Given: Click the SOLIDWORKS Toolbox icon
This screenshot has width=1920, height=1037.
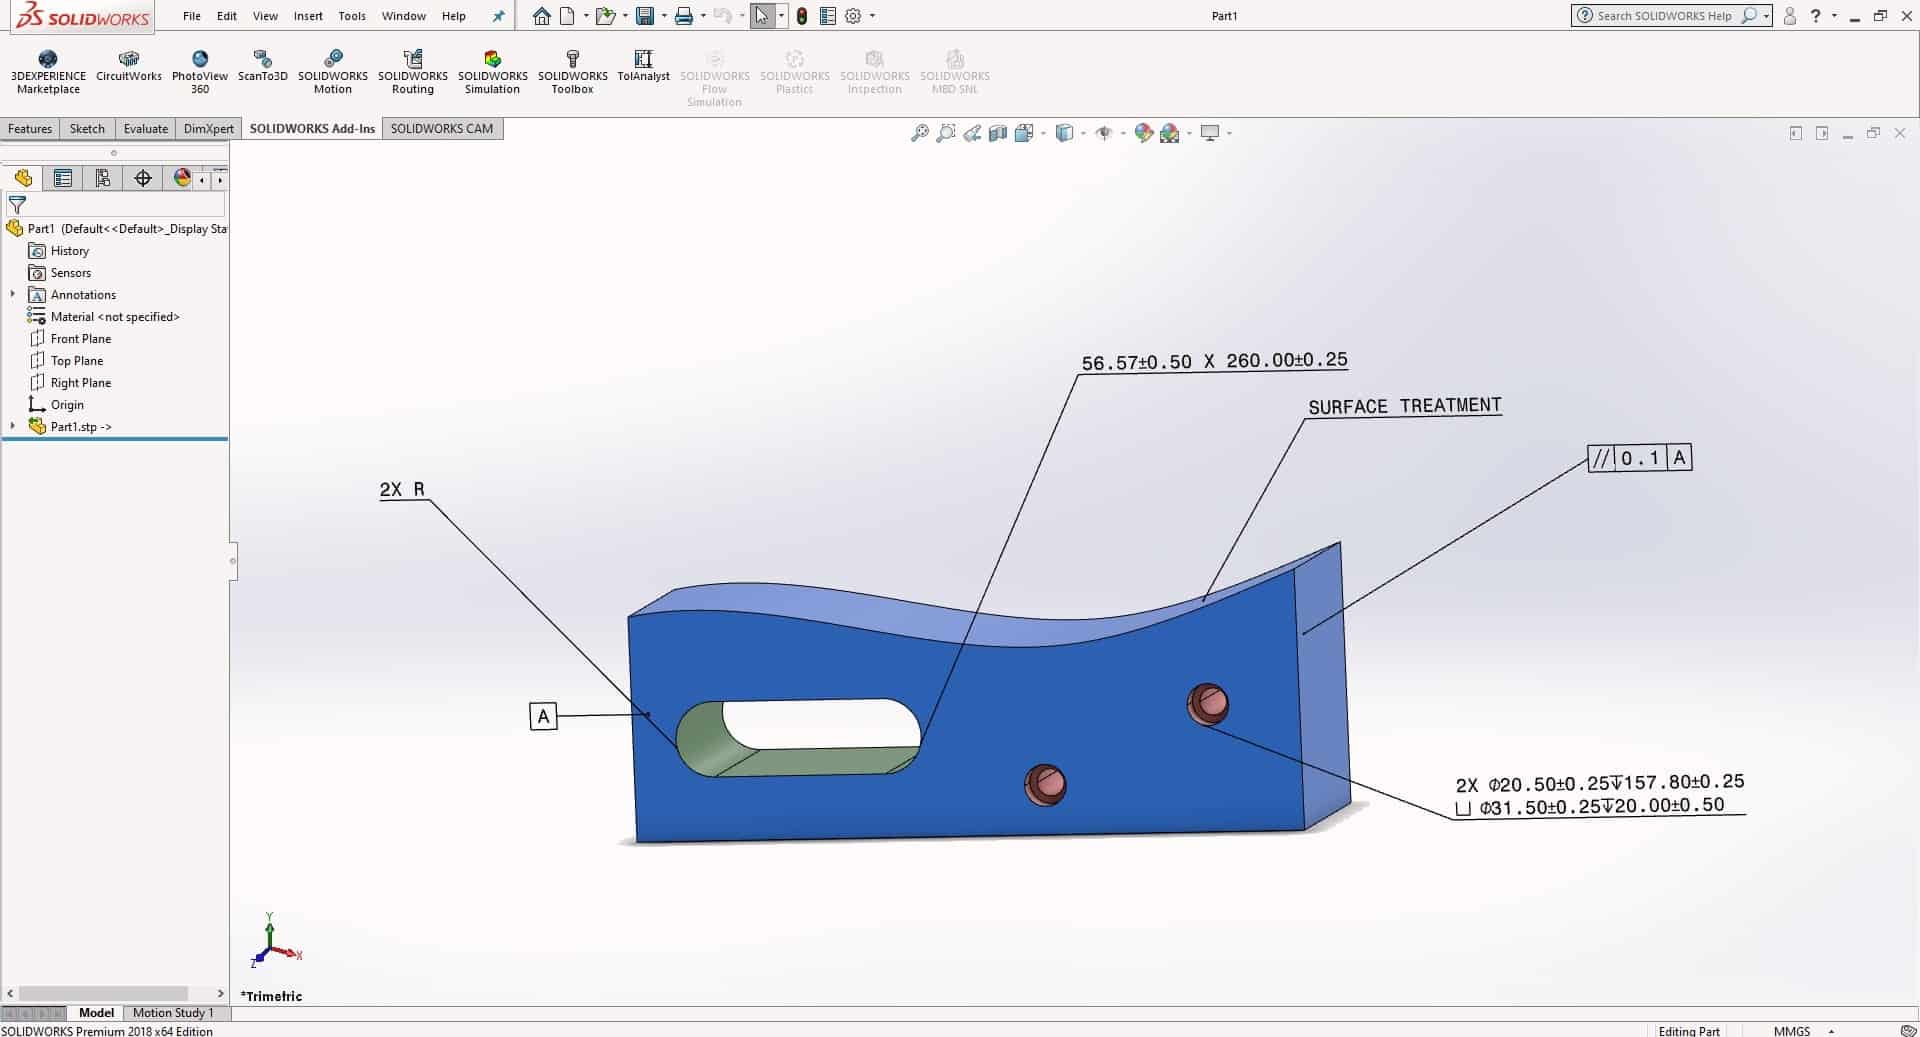Looking at the screenshot, I should [572, 60].
